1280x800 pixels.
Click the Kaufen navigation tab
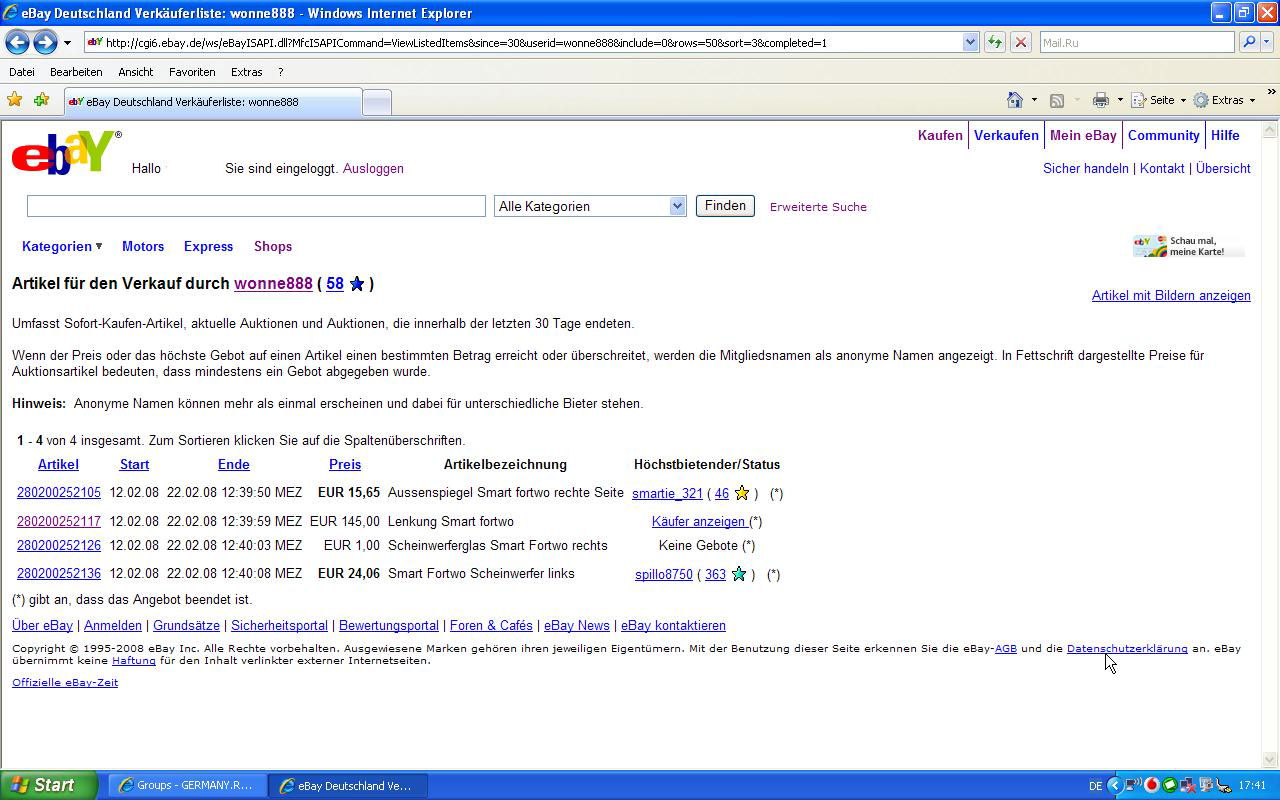[x=940, y=135]
